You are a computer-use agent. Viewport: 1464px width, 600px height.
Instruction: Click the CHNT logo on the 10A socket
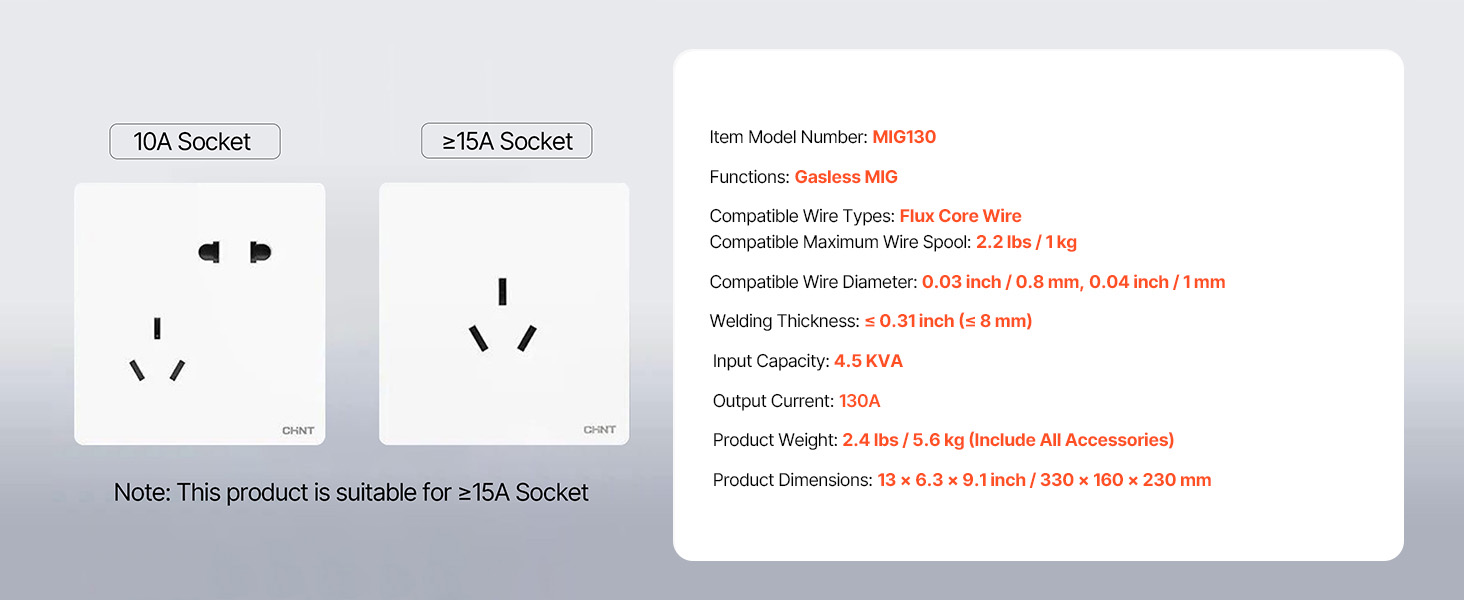(298, 431)
